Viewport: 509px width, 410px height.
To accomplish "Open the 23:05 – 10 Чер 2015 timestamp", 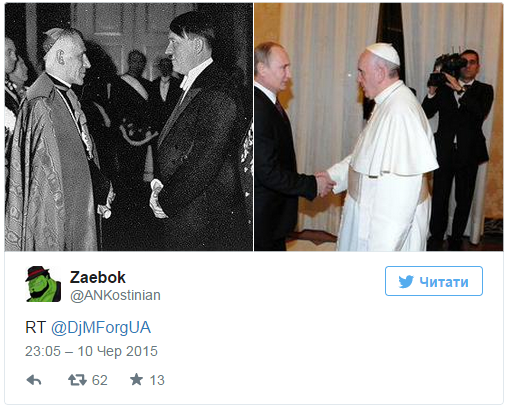I will coord(91,351).
